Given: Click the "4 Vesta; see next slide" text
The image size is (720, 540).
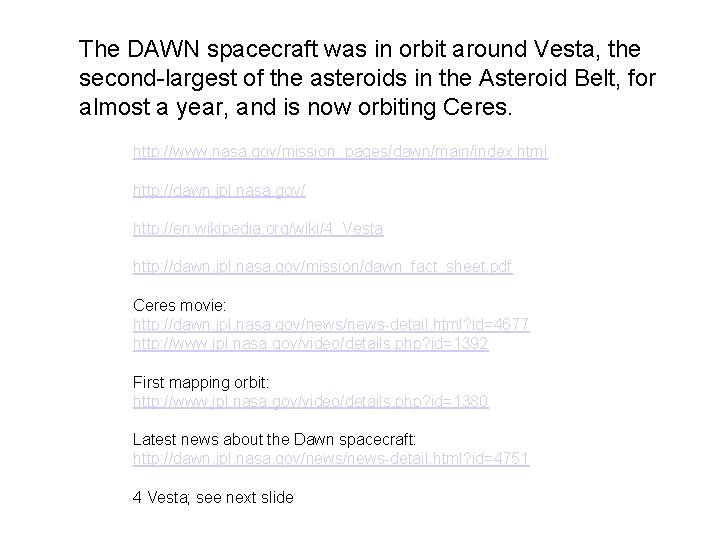Looking at the screenshot, I should [213, 497].
